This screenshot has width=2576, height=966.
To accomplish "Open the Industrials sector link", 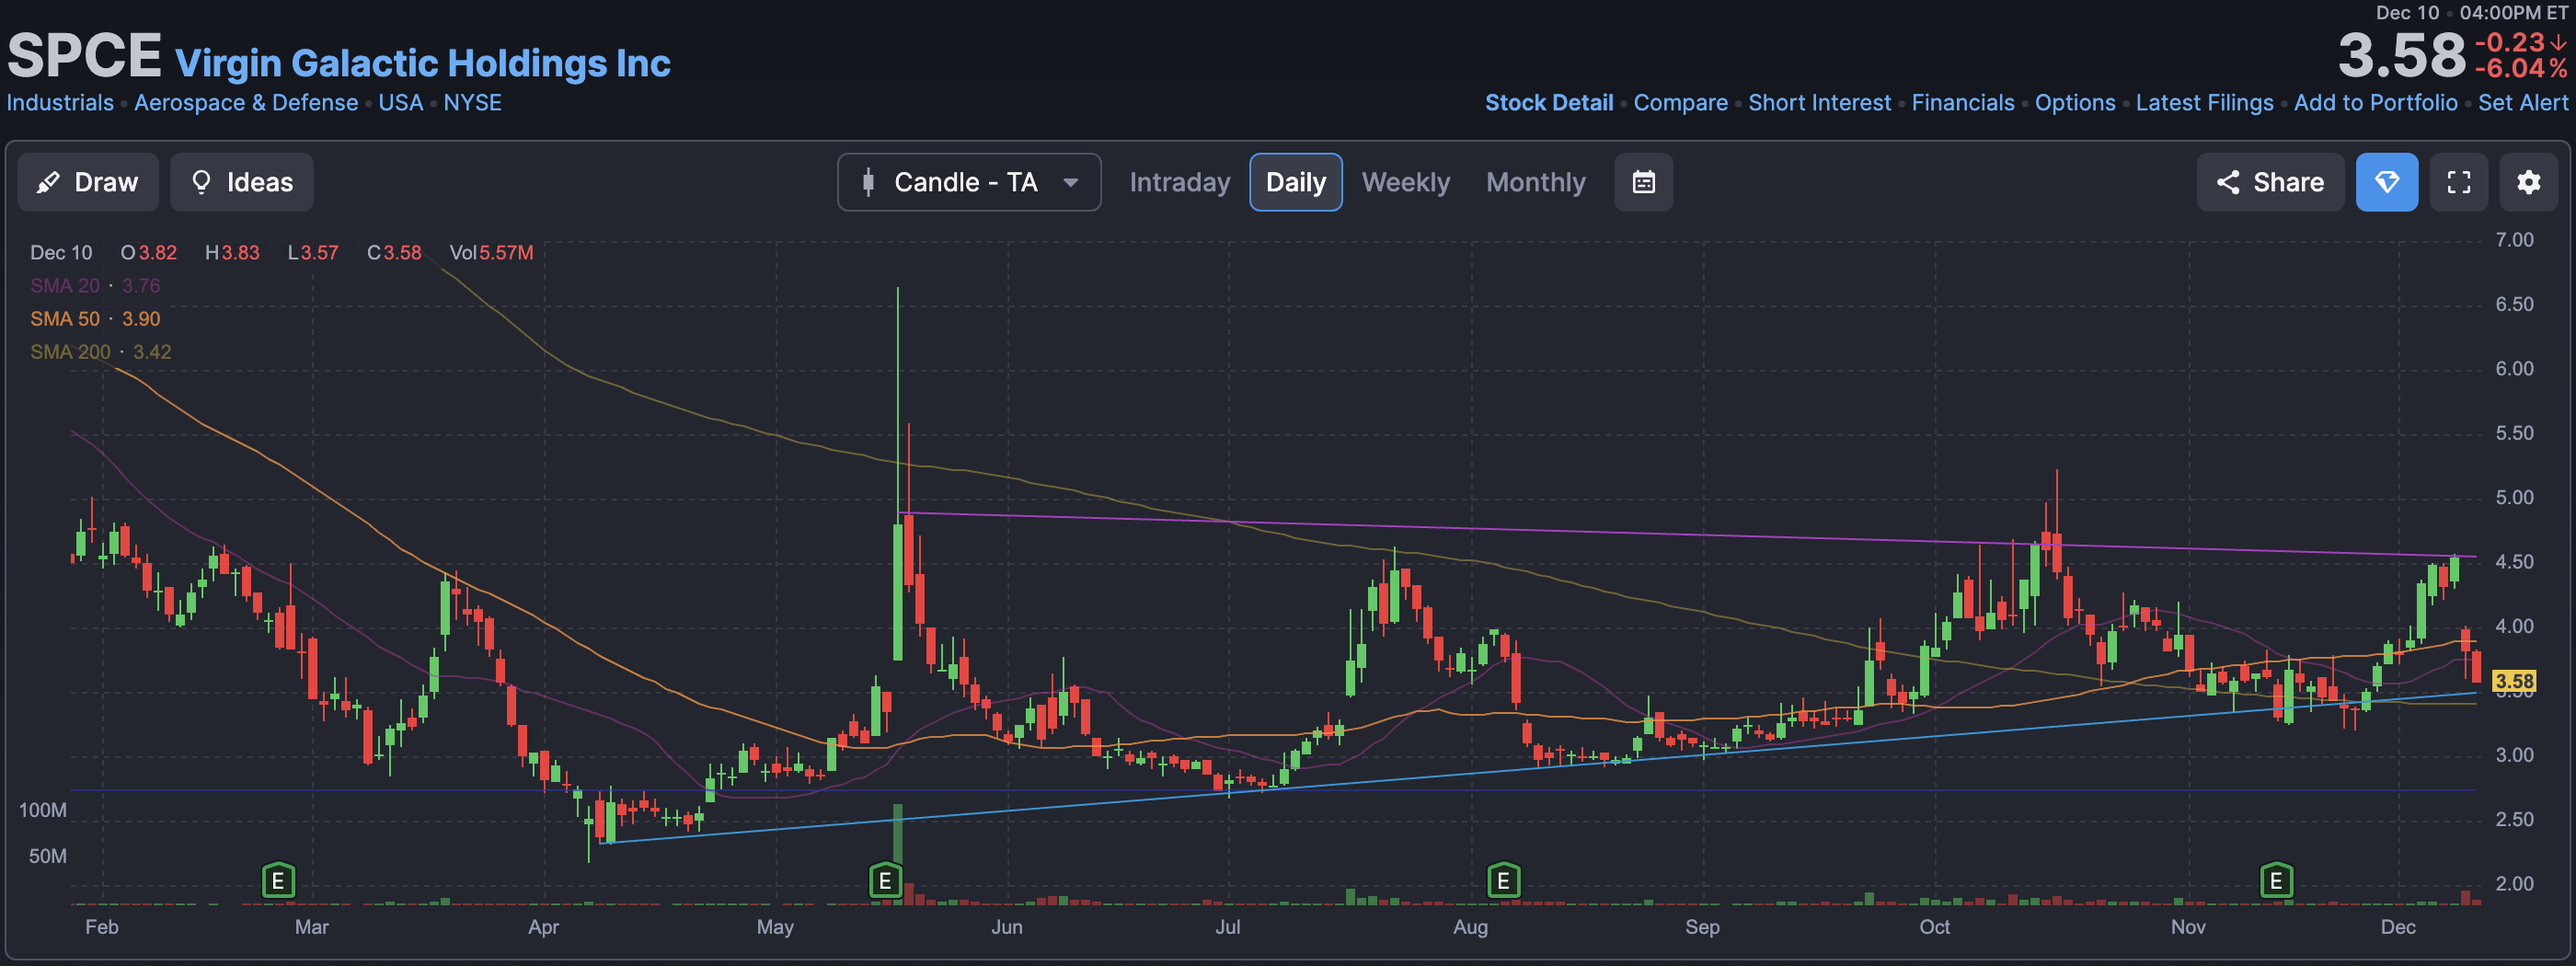I will pyautogui.click(x=60, y=103).
